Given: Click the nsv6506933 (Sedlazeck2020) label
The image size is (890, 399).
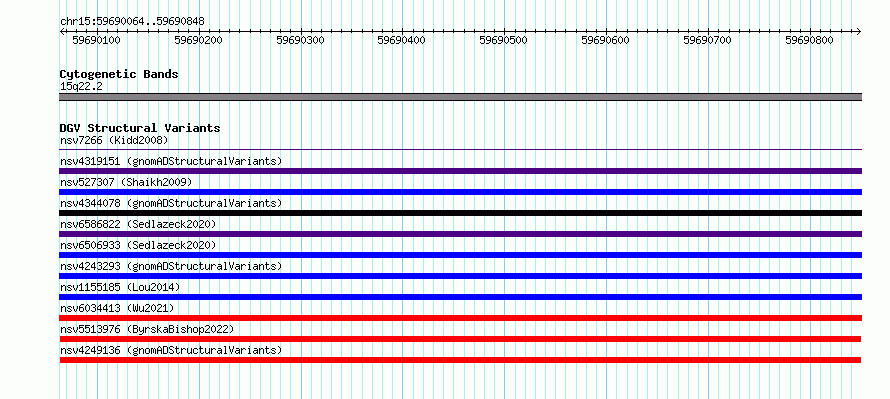Looking at the screenshot, I should 138,245.
